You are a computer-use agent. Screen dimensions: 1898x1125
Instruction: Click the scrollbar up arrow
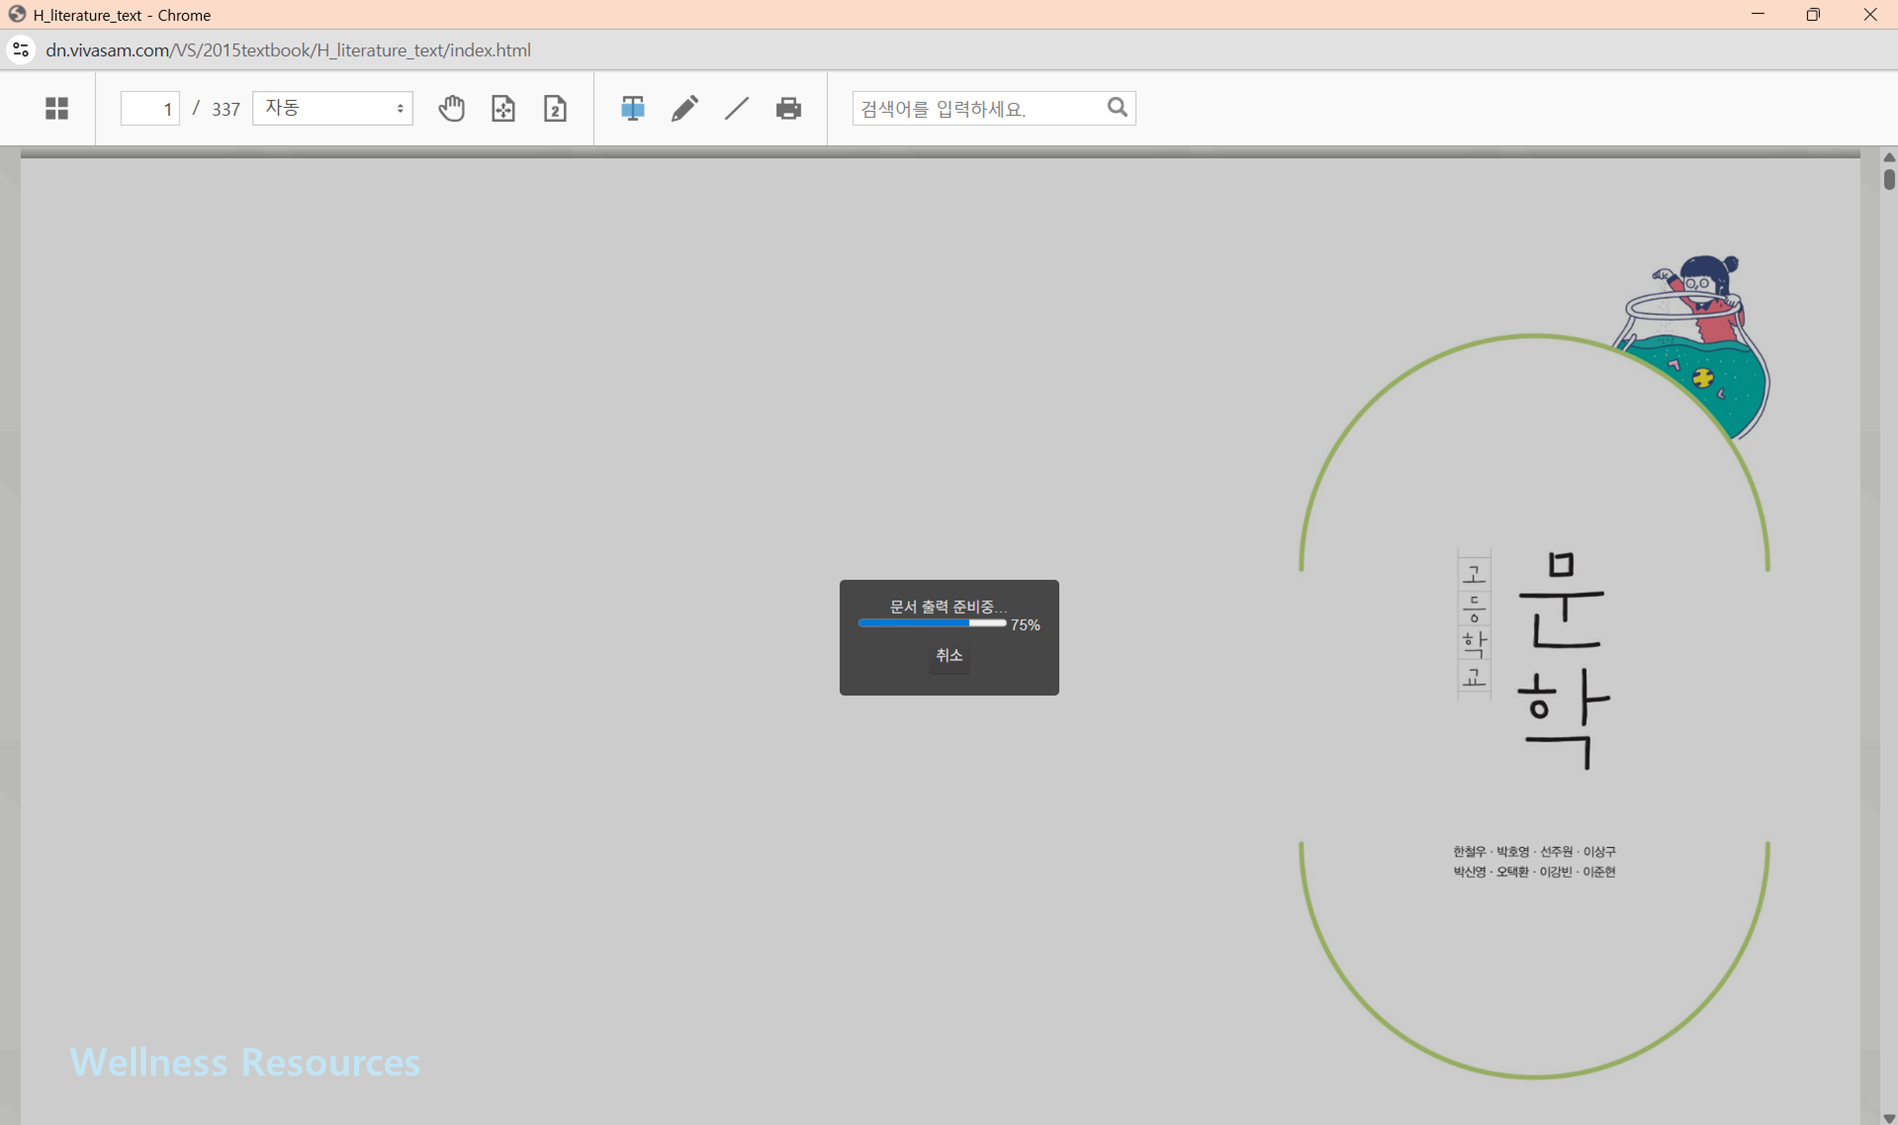pyautogui.click(x=1889, y=157)
